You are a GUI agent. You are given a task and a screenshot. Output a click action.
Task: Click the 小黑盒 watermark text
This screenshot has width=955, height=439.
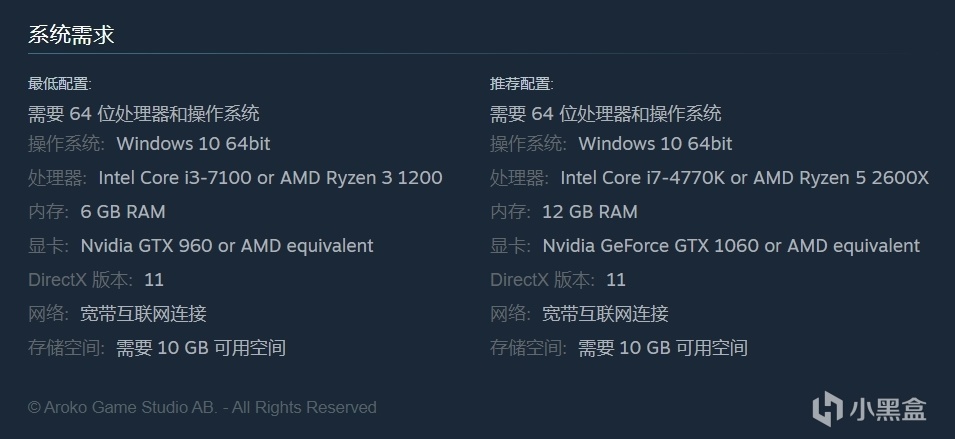tap(888, 408)
